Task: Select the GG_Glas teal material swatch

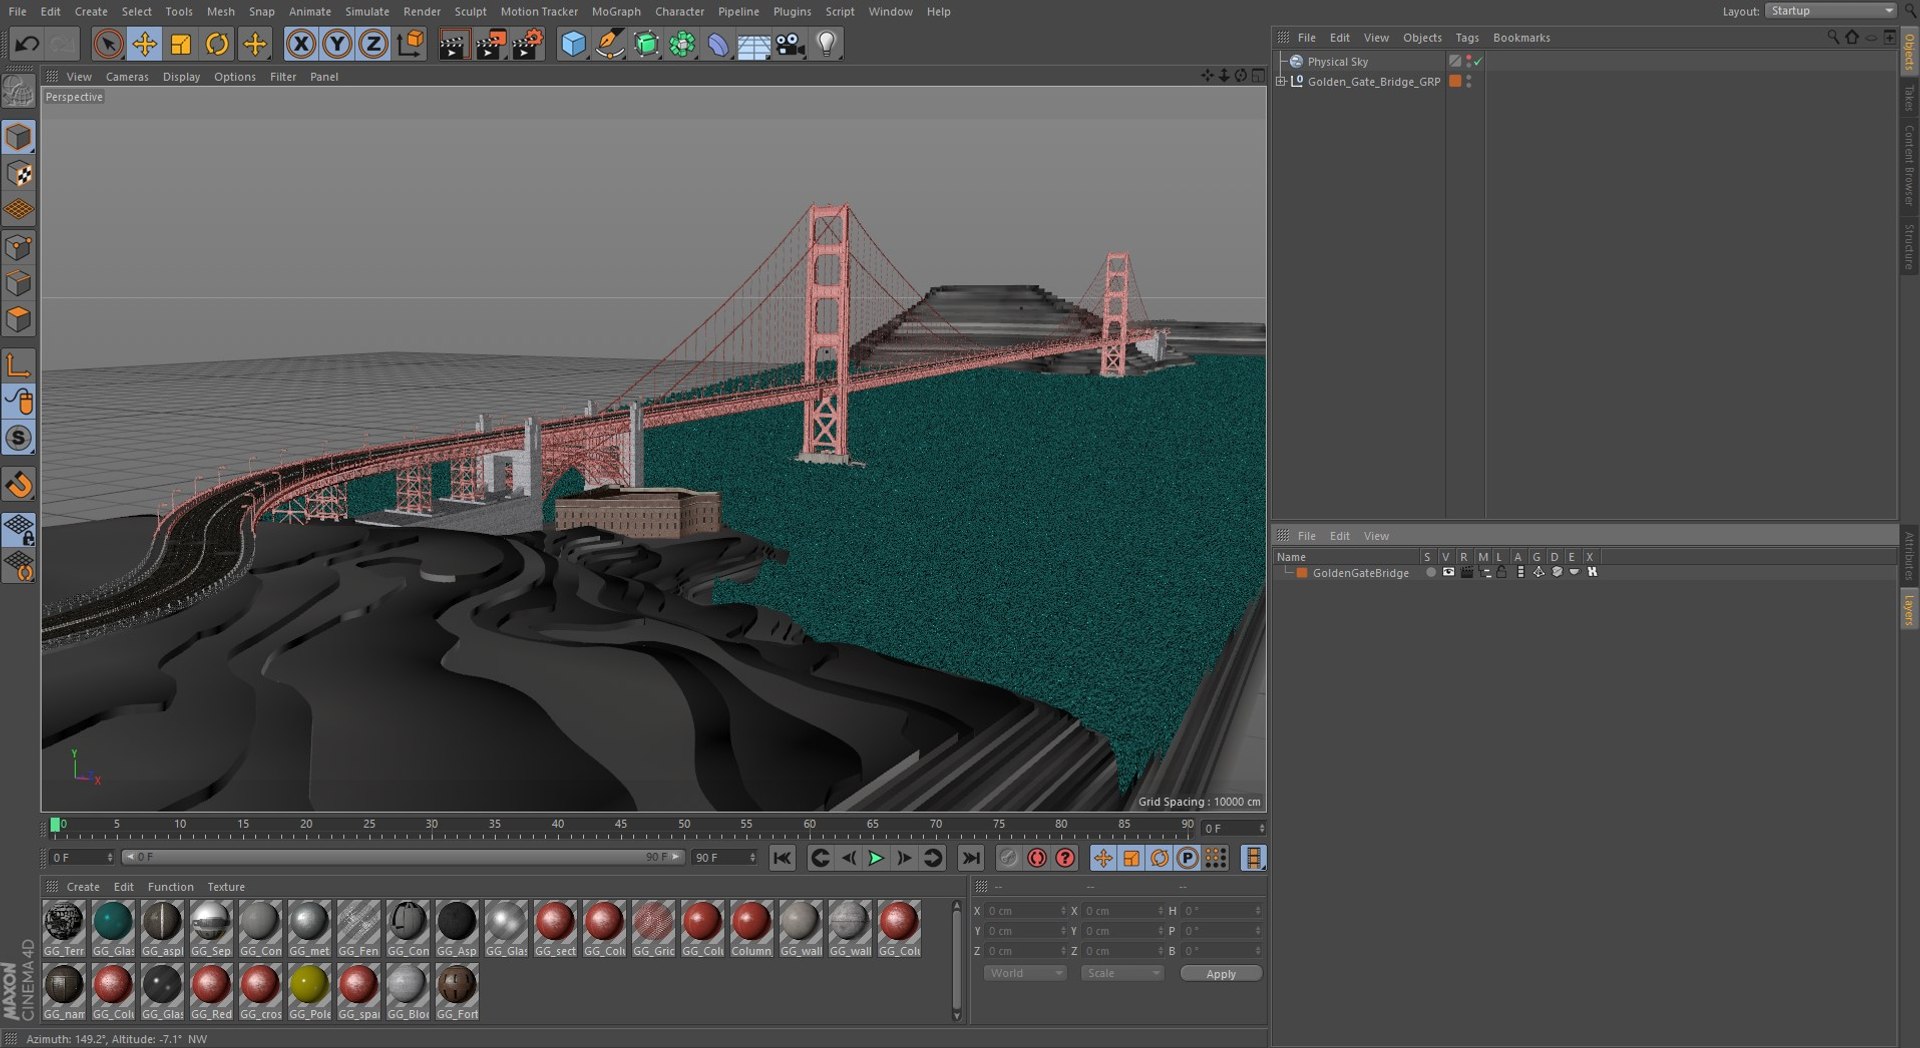Action: [x=113, y=927]
